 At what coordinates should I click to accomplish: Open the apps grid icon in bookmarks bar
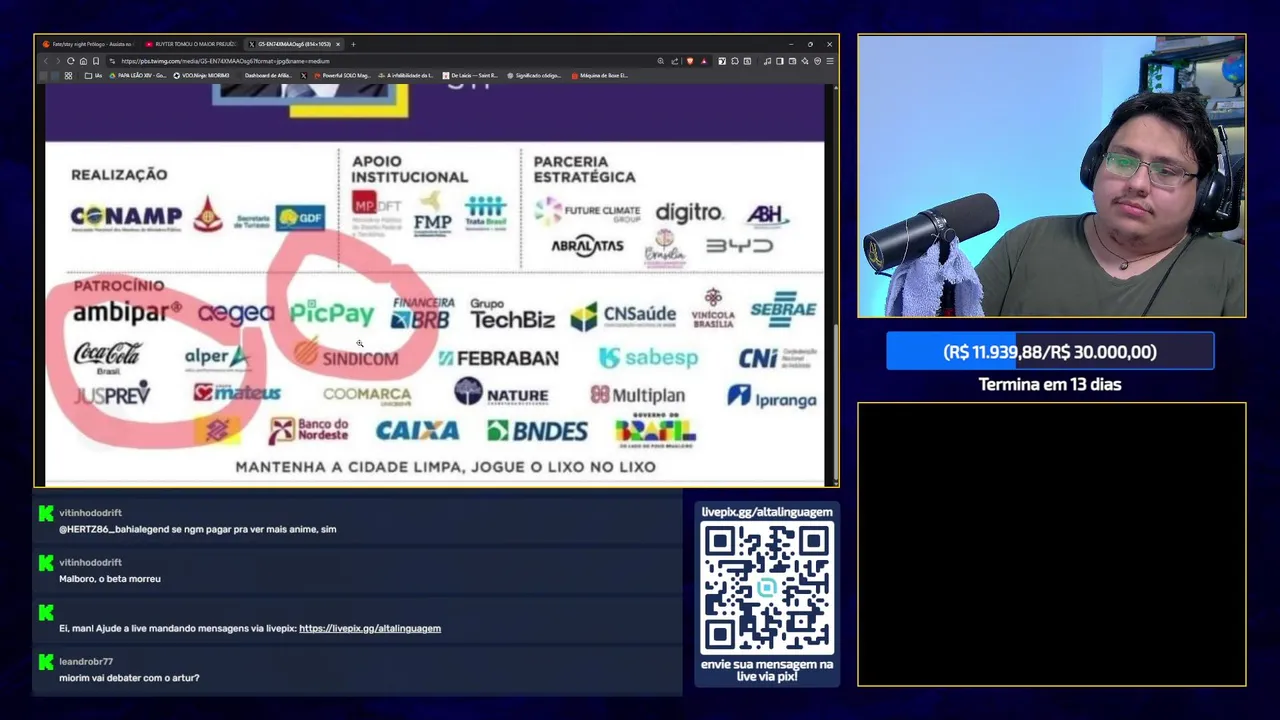click(68, 75)
